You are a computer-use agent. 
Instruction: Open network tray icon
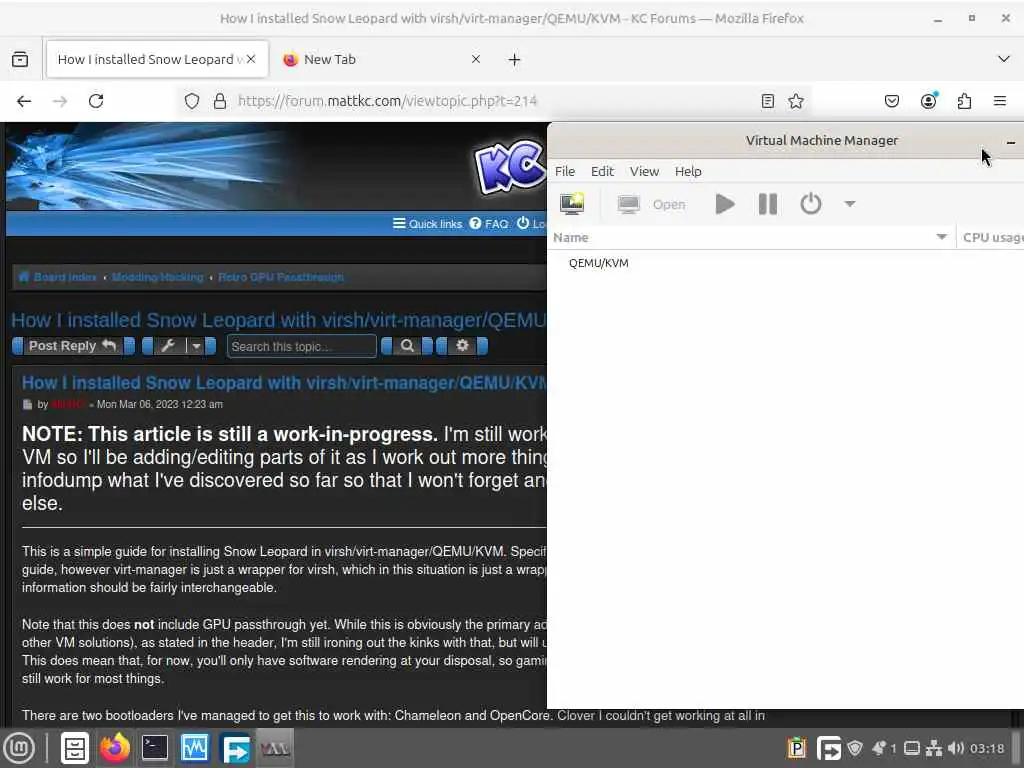(x=934, y=748)
